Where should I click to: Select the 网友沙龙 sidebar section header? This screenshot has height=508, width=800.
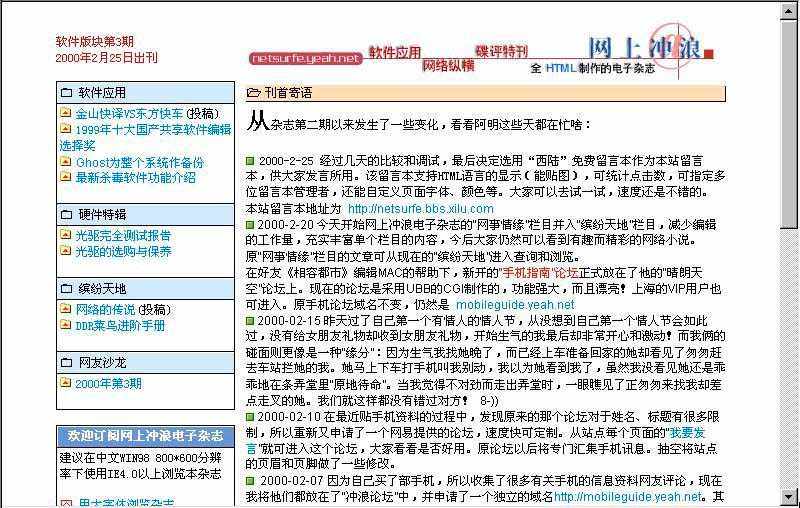coord(145,363)
